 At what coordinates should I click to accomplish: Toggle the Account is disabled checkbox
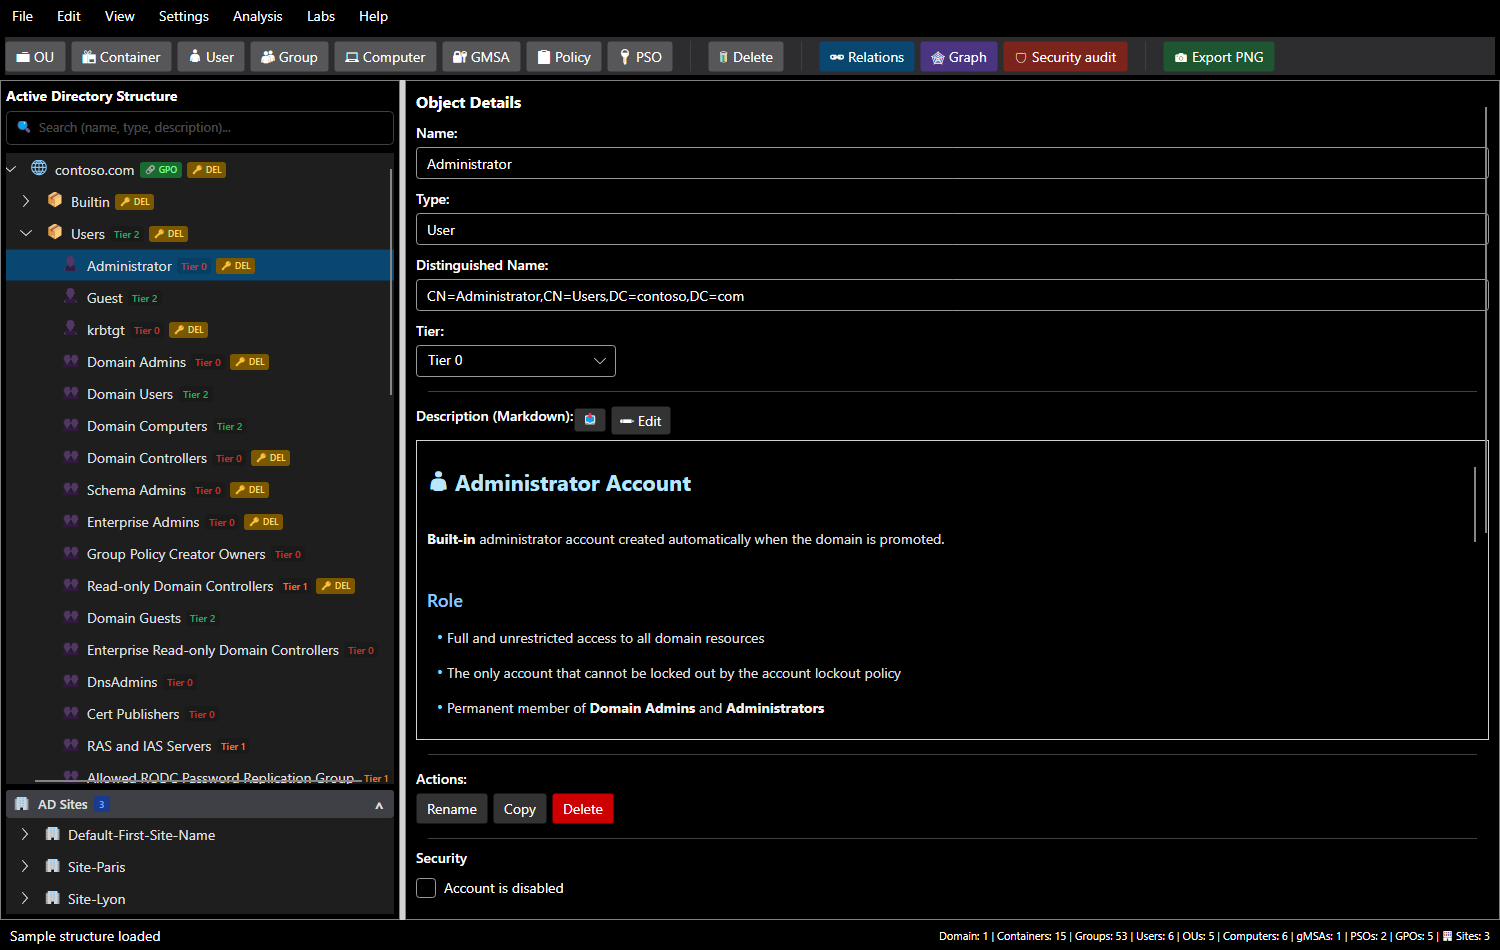pos(426,888)
